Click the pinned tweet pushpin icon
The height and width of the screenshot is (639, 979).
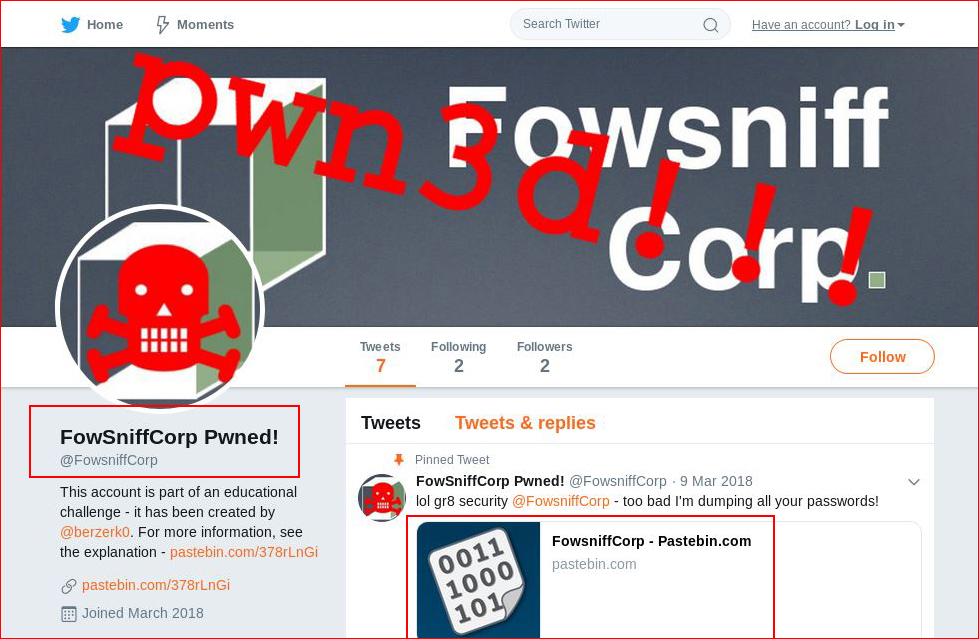click(399, 460)
